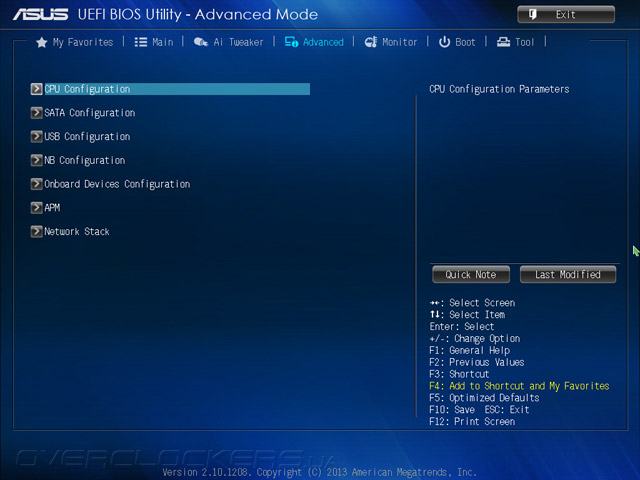Click the 'UEFI BIOS Utility - Advanced Mode' title
This screenshot has width=640, height=480.
click(198, 15)
